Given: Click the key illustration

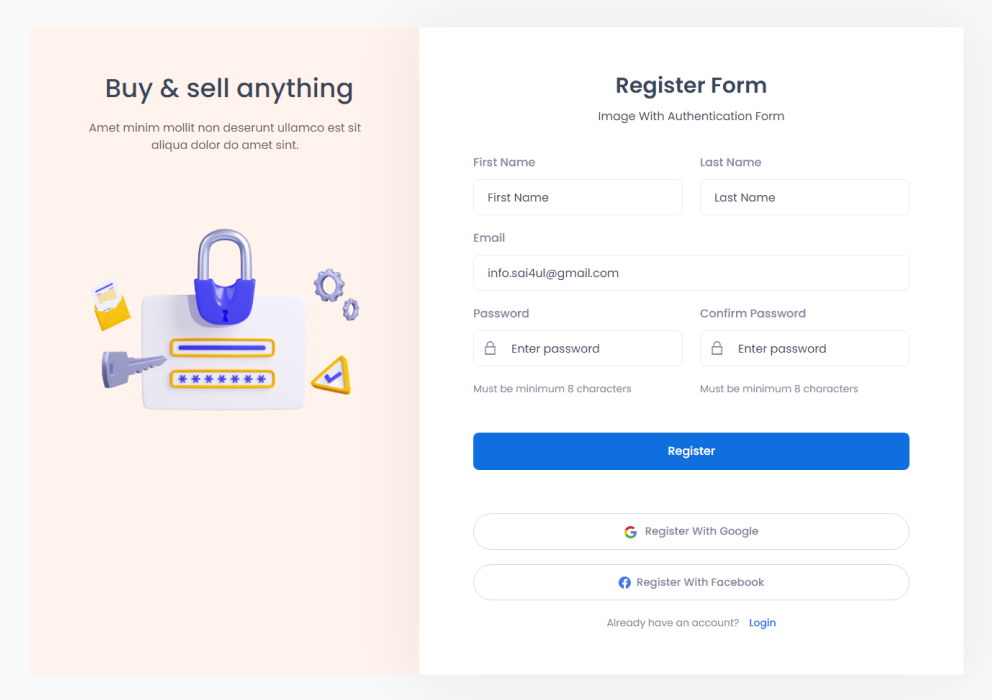Looking at the screenshot, I should click(130, 367).
